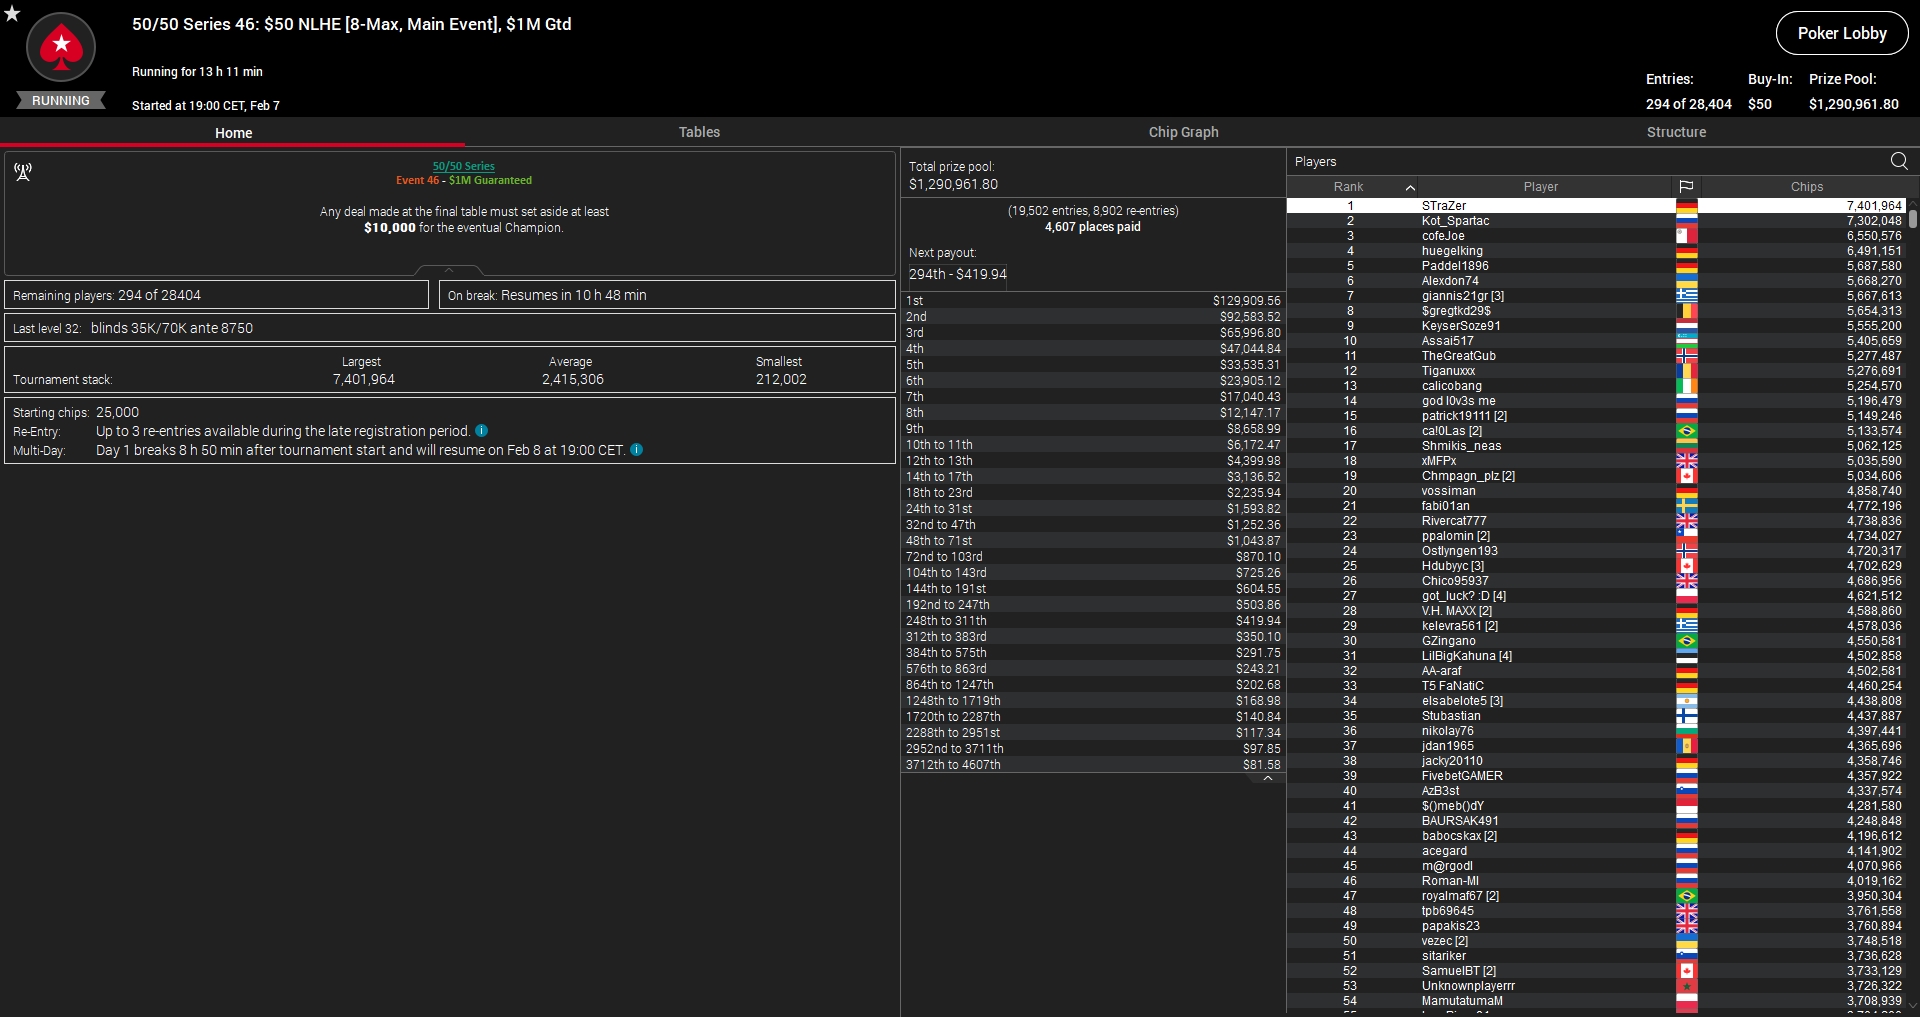Viewport: 1920px width, 1017px height.
Task: Click the UK flag beside xMFPx
Action: click(x=1686, y=461)
